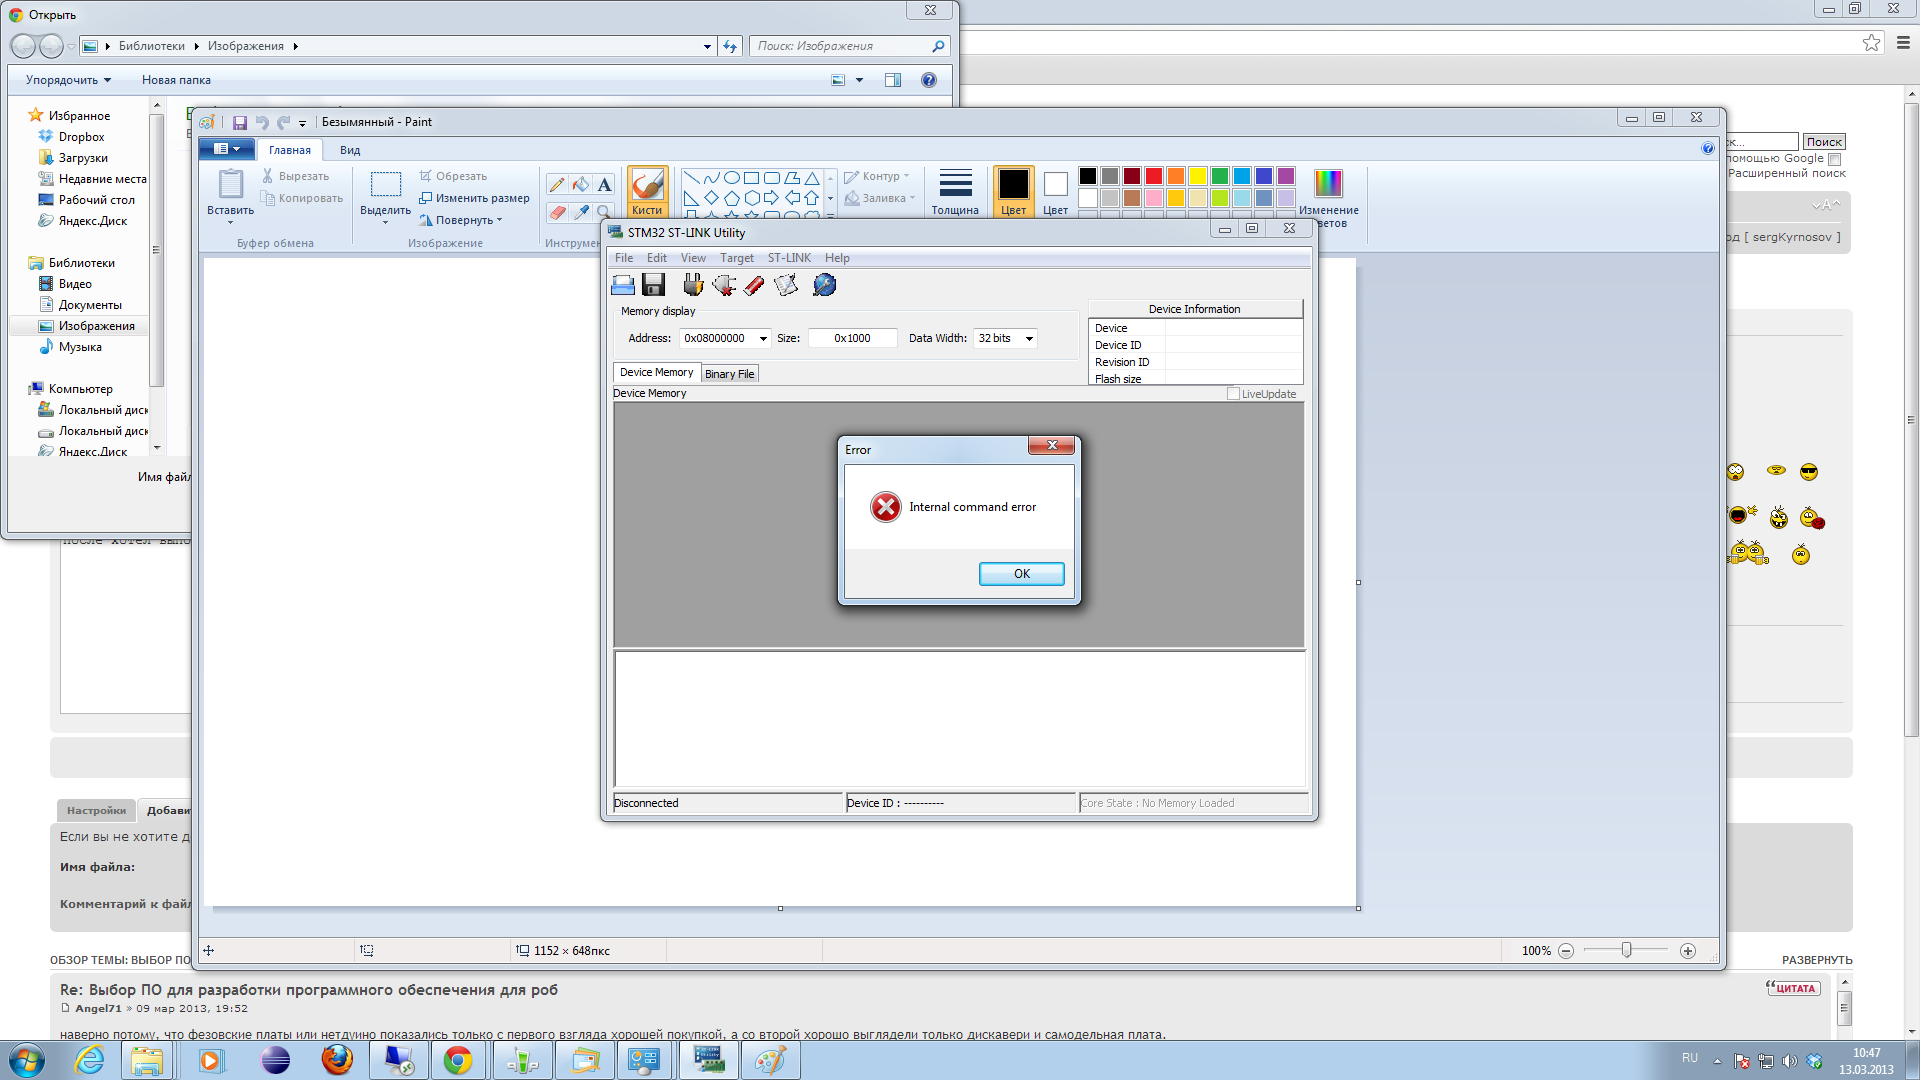Click the Size input field showing 0x1000
Screen dimensions: 1920x1080
click(x=852, y=339)
